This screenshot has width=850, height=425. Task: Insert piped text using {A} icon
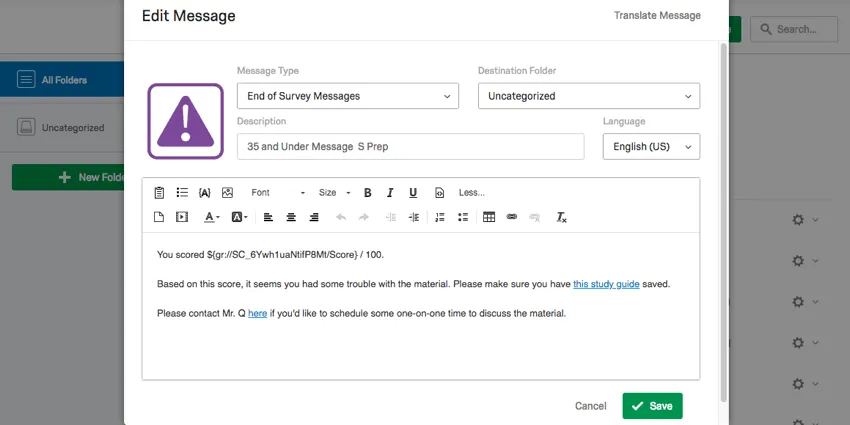204,193
